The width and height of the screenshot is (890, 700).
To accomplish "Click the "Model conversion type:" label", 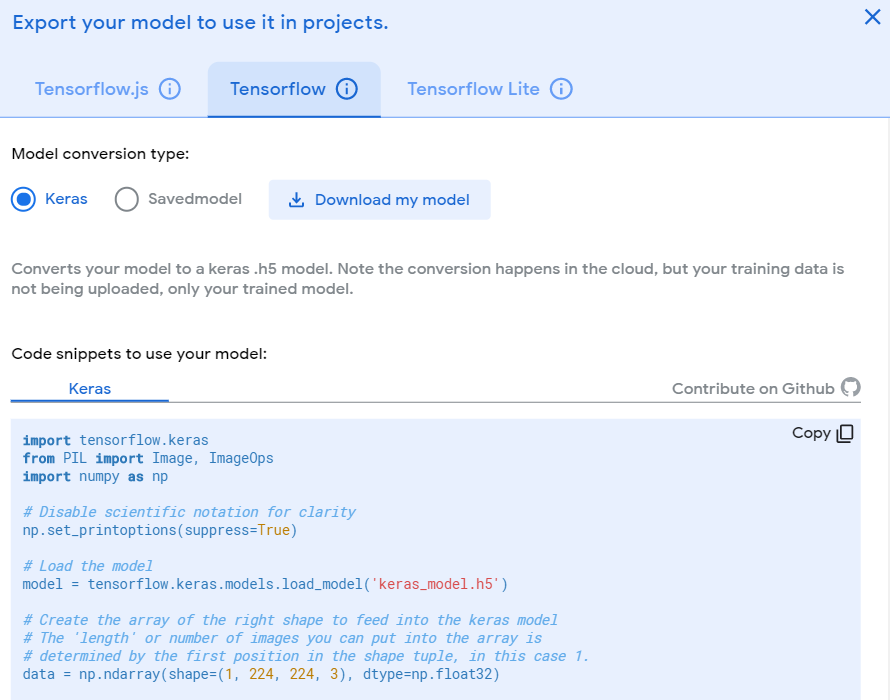I will pos(100,154).
